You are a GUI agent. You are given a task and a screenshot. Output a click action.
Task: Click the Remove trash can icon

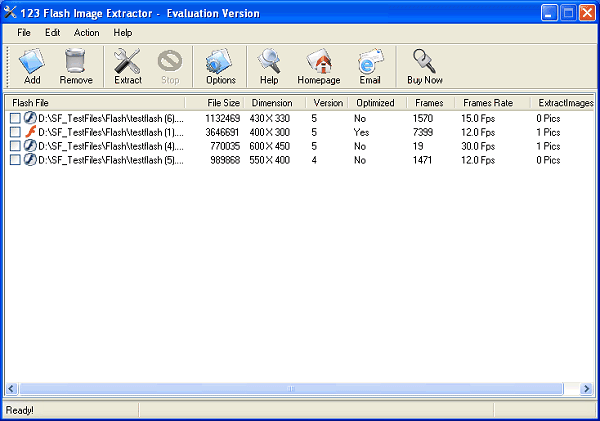[x=75, y=60]
